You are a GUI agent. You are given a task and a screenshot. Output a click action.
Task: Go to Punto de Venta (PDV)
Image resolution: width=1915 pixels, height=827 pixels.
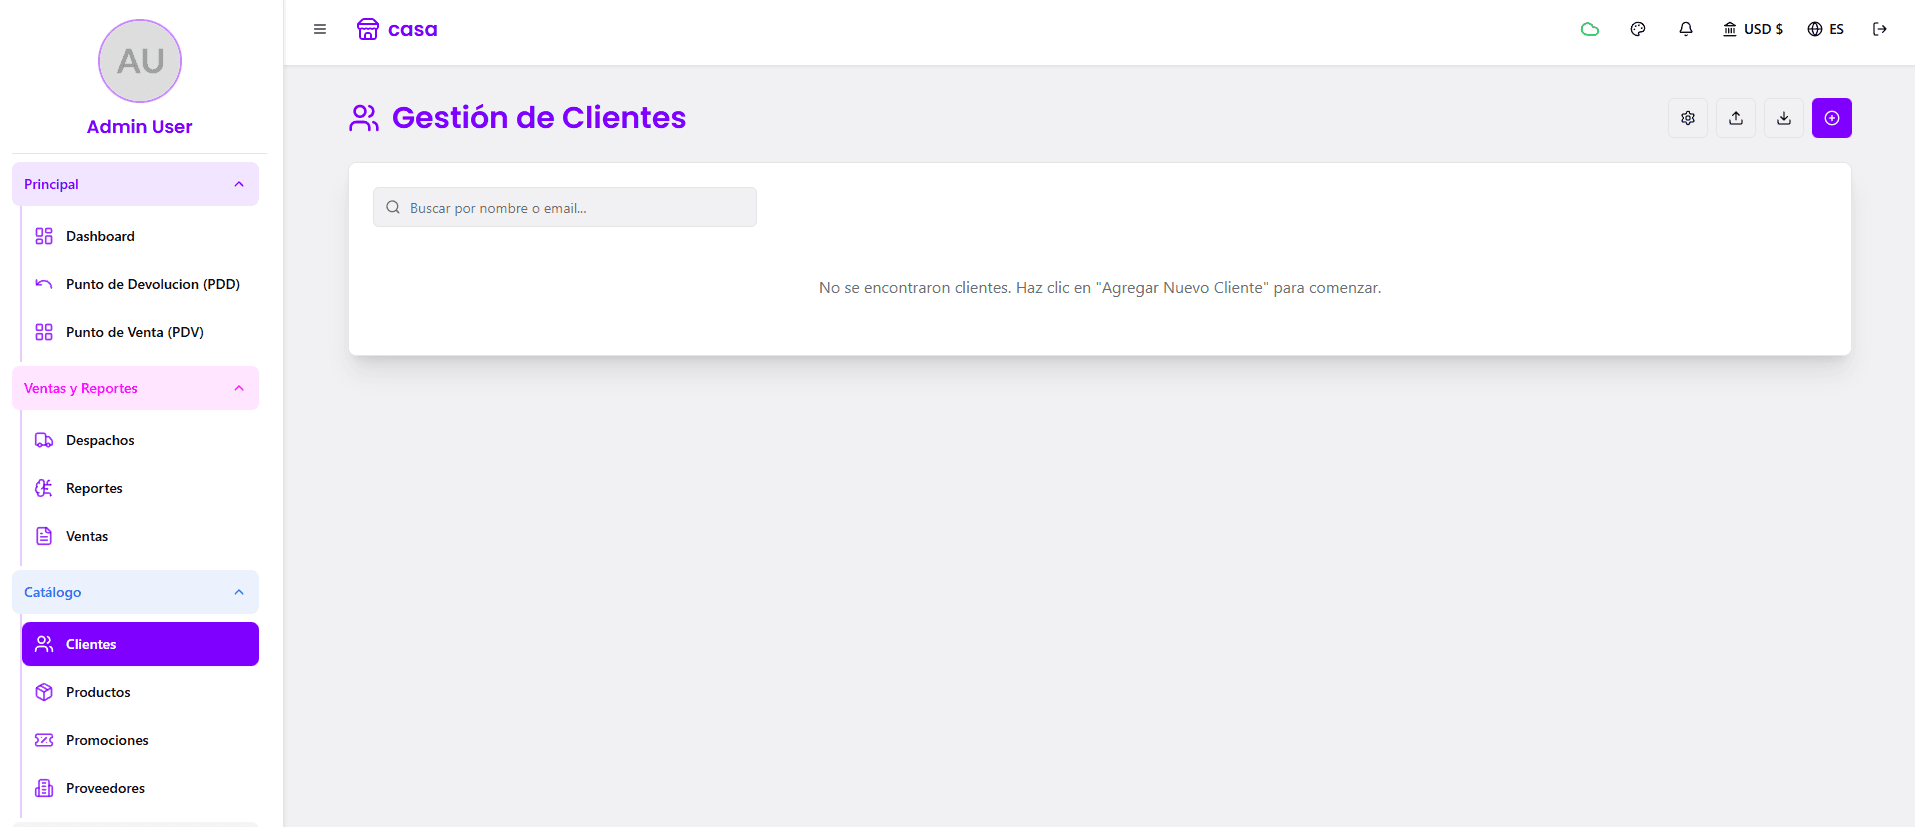(140, 332)
